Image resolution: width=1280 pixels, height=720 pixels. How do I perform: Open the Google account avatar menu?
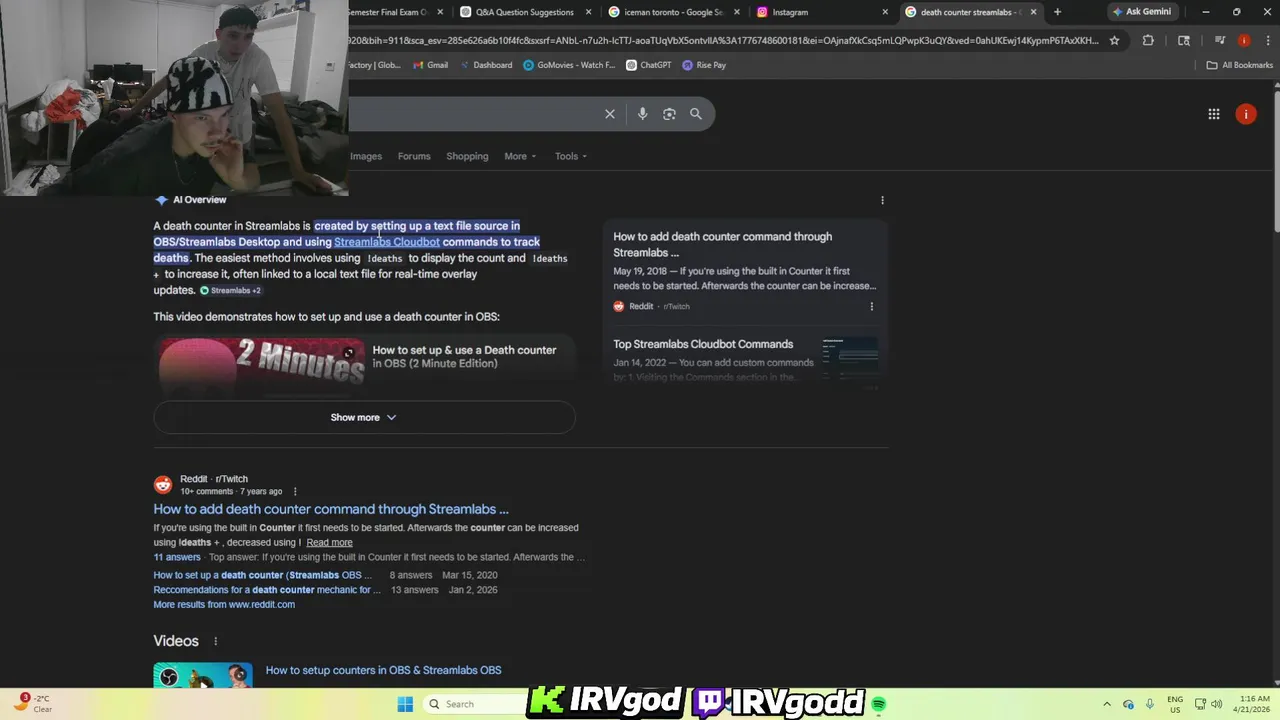pyautogui.click(x=1246, y=114)
